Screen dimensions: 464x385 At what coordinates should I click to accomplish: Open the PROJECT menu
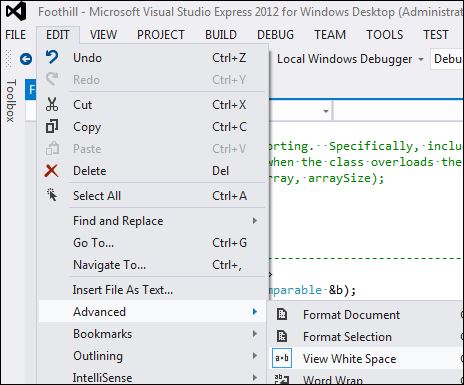161,35
